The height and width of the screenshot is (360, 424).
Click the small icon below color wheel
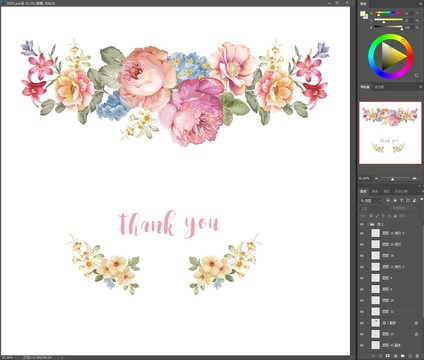[x=417, y=76]
